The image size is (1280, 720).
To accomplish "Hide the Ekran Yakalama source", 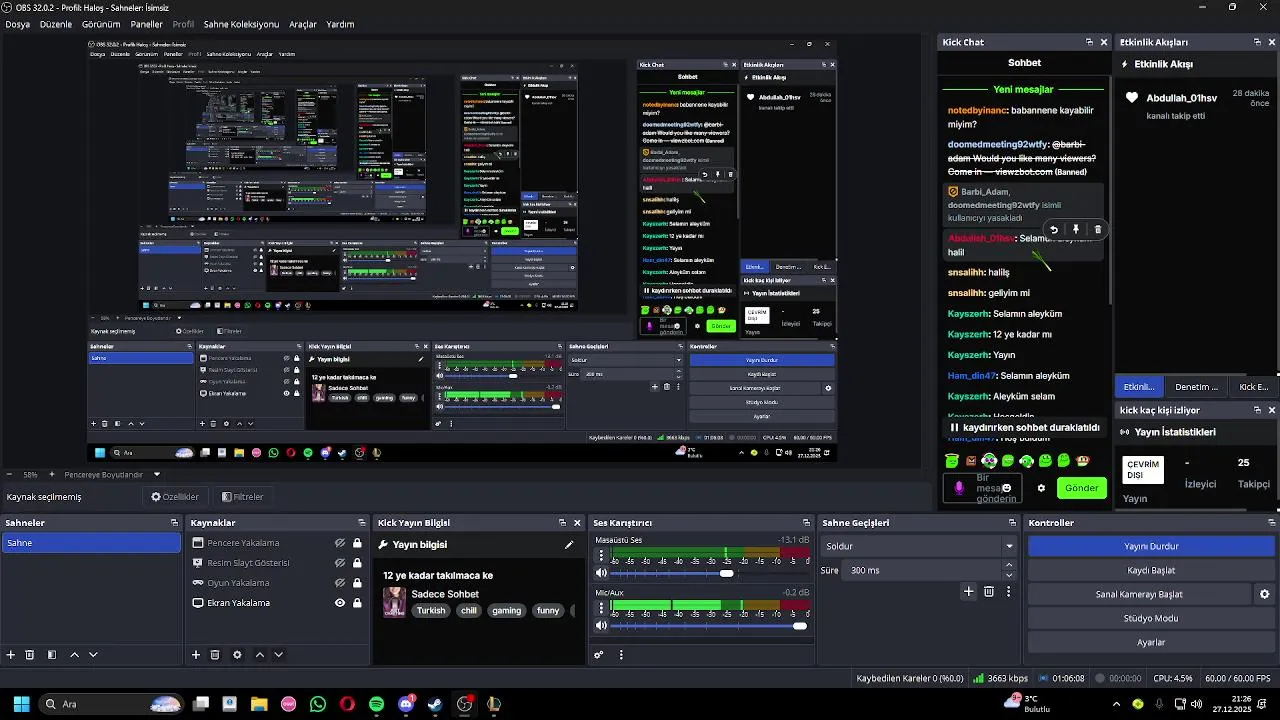I will click(340, 603).
